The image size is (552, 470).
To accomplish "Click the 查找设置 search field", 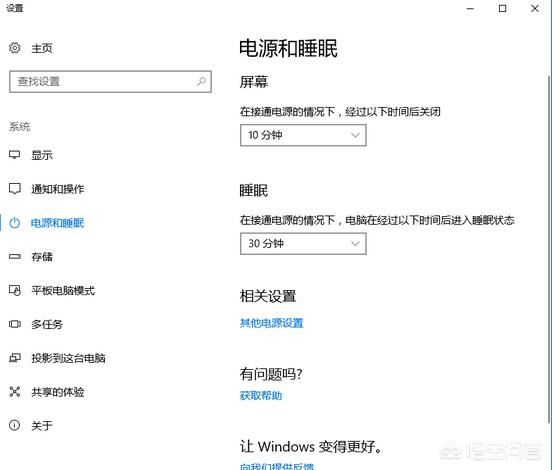I will [x=111, y=82].
